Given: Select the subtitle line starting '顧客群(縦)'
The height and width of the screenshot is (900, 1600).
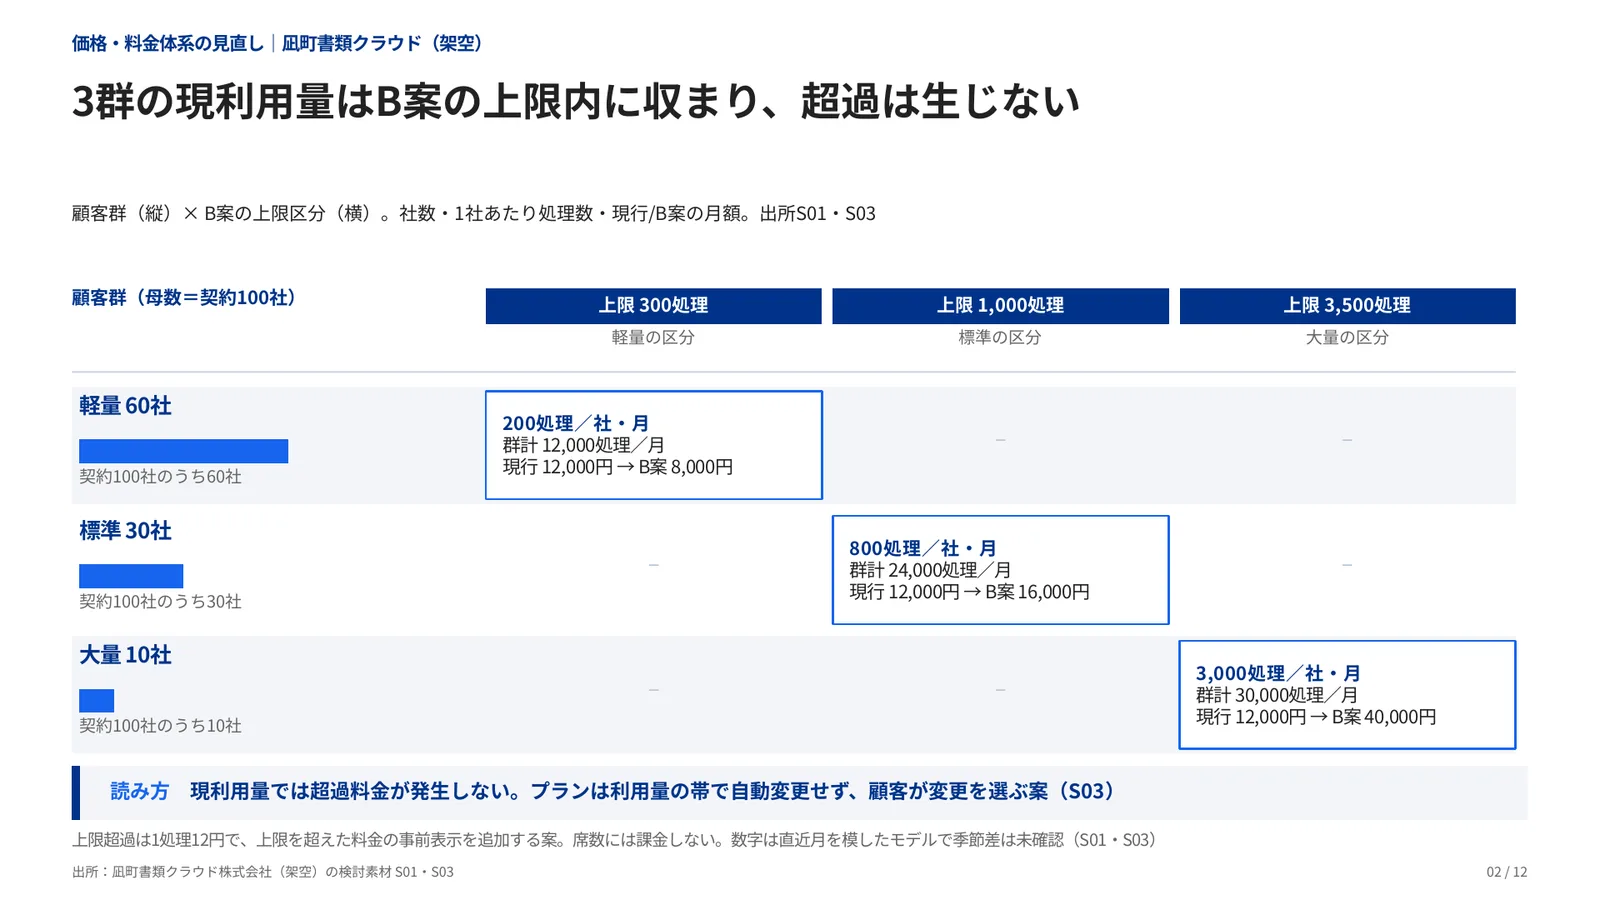Looking at the screenshot, I should [474, 213].
